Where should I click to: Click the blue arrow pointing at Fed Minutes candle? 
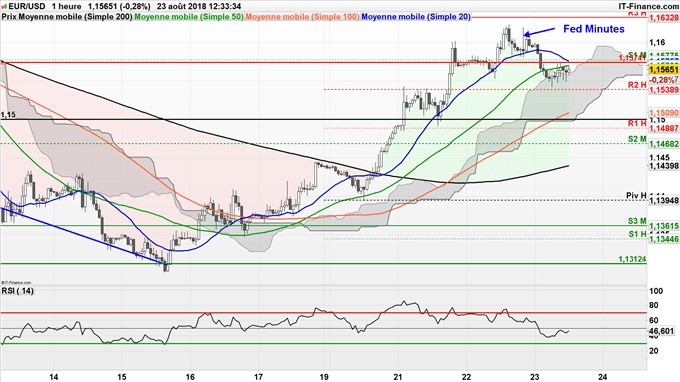tap(539, 32)
